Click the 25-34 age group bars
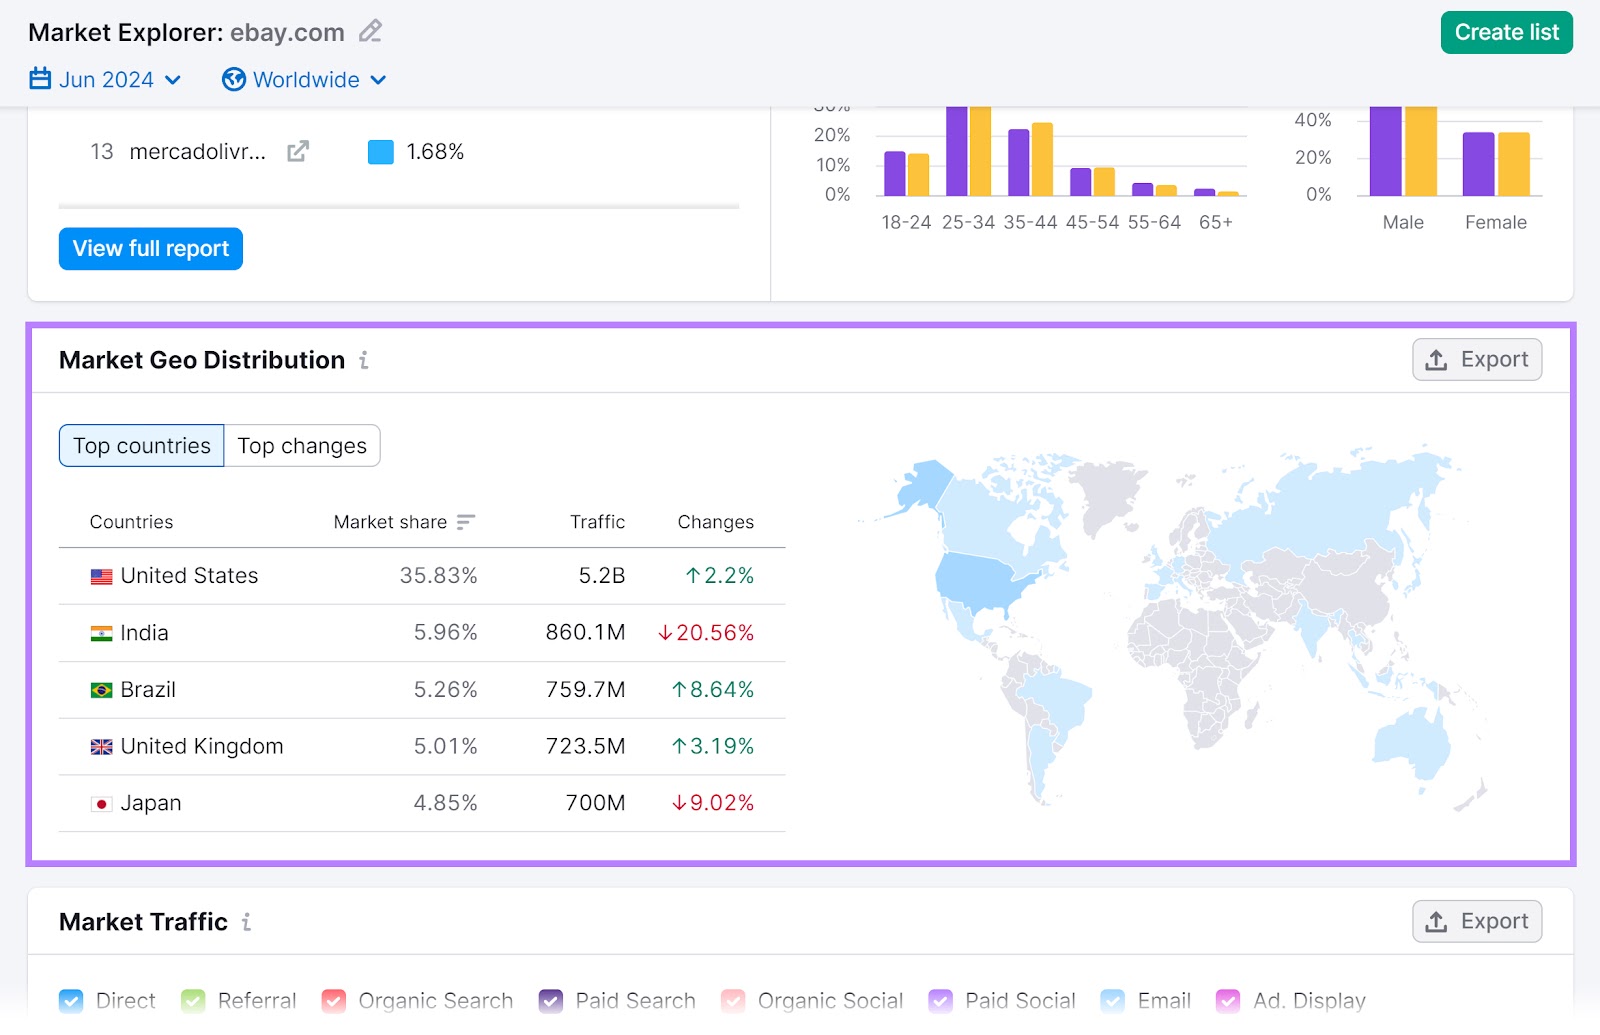The width and height of the screenshot is (1600, 1035). (968, 150)
